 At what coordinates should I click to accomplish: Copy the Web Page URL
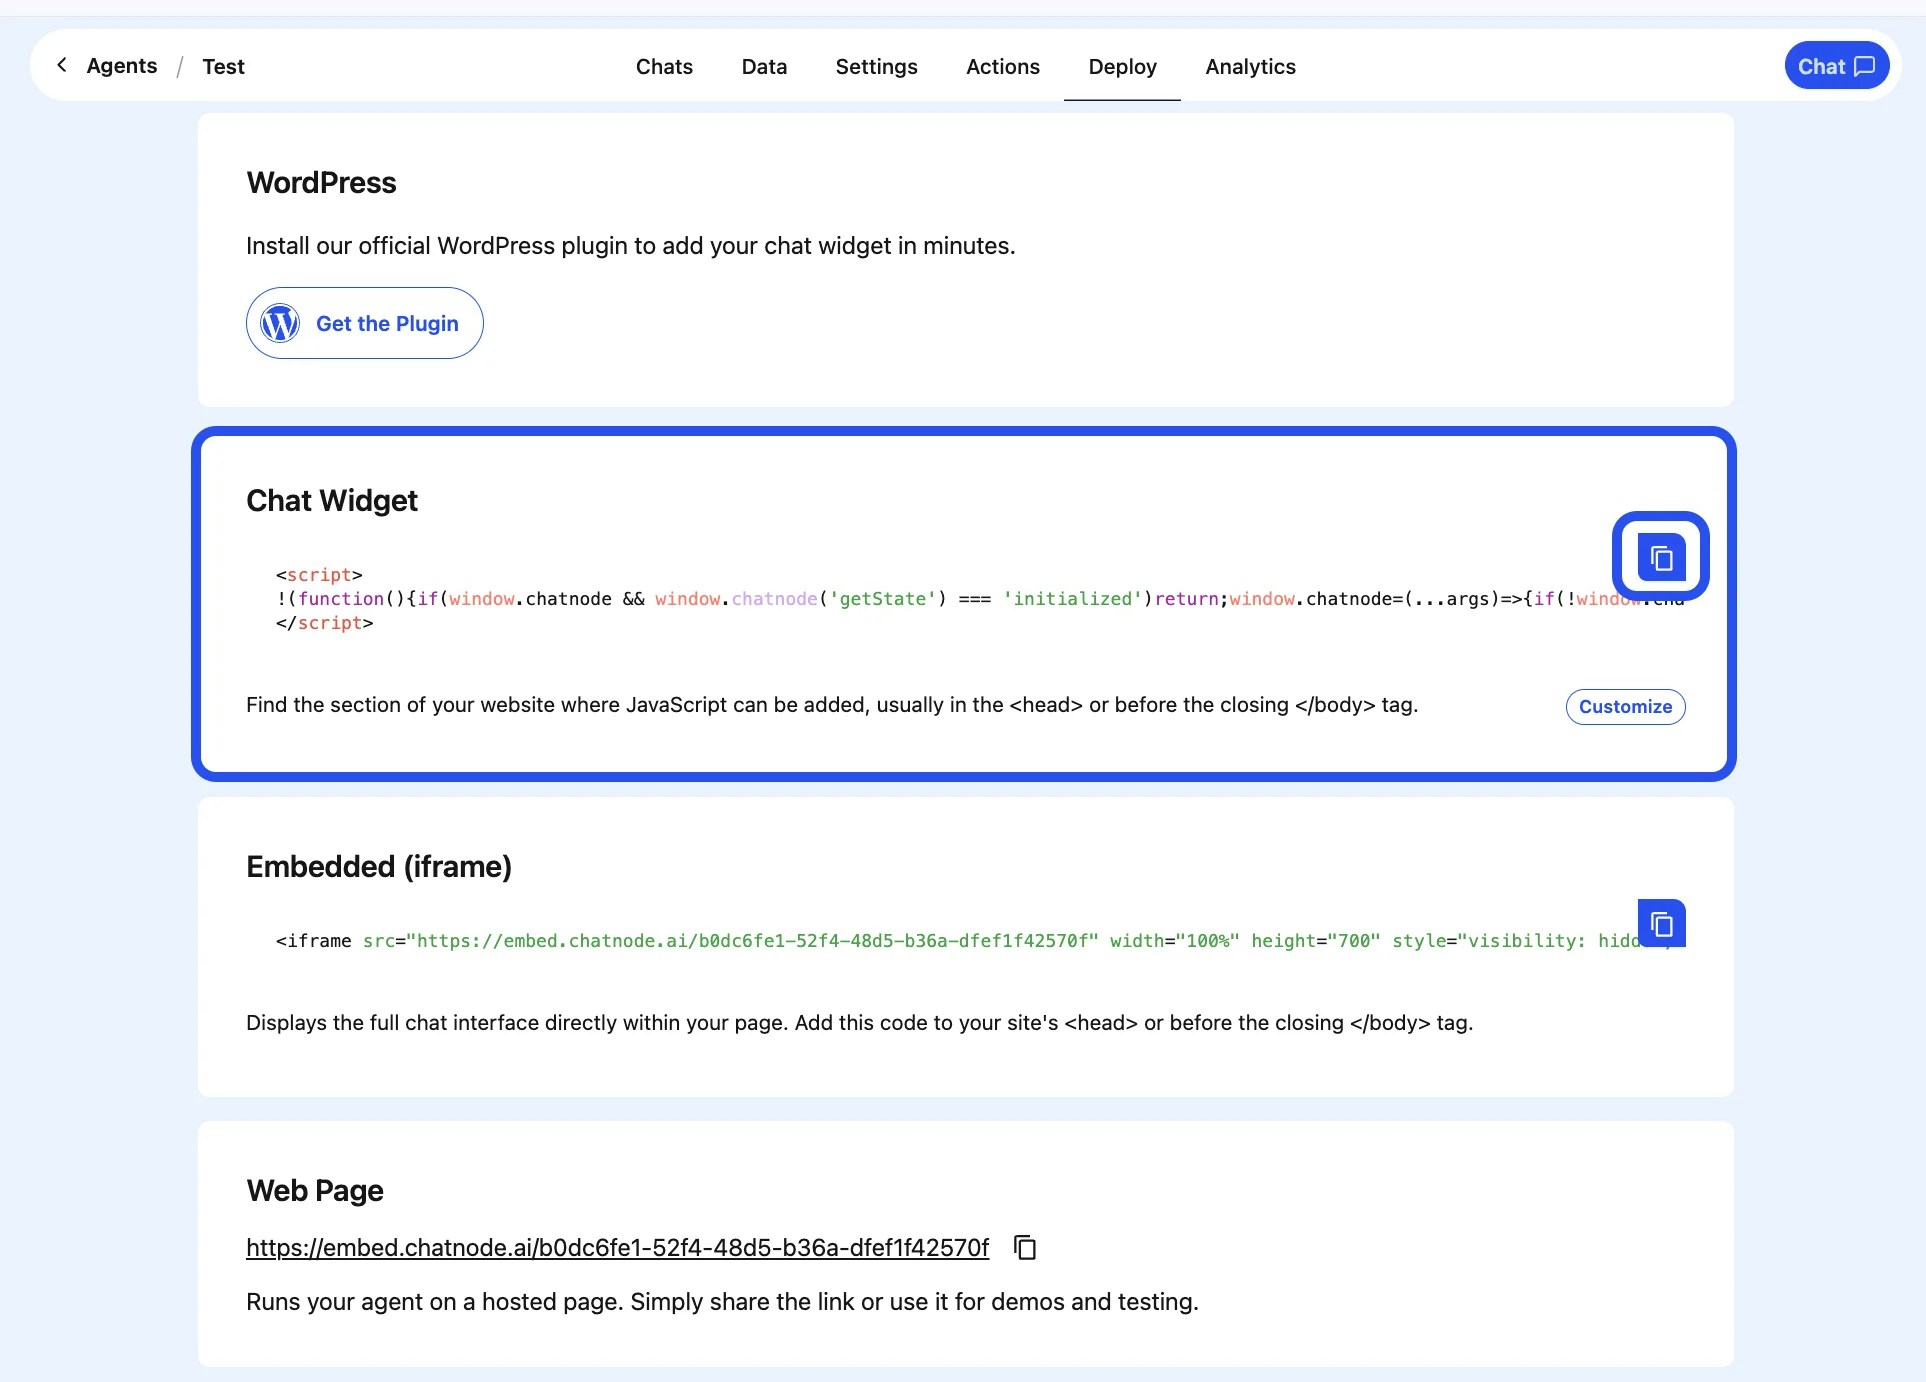point(1024,1247)
